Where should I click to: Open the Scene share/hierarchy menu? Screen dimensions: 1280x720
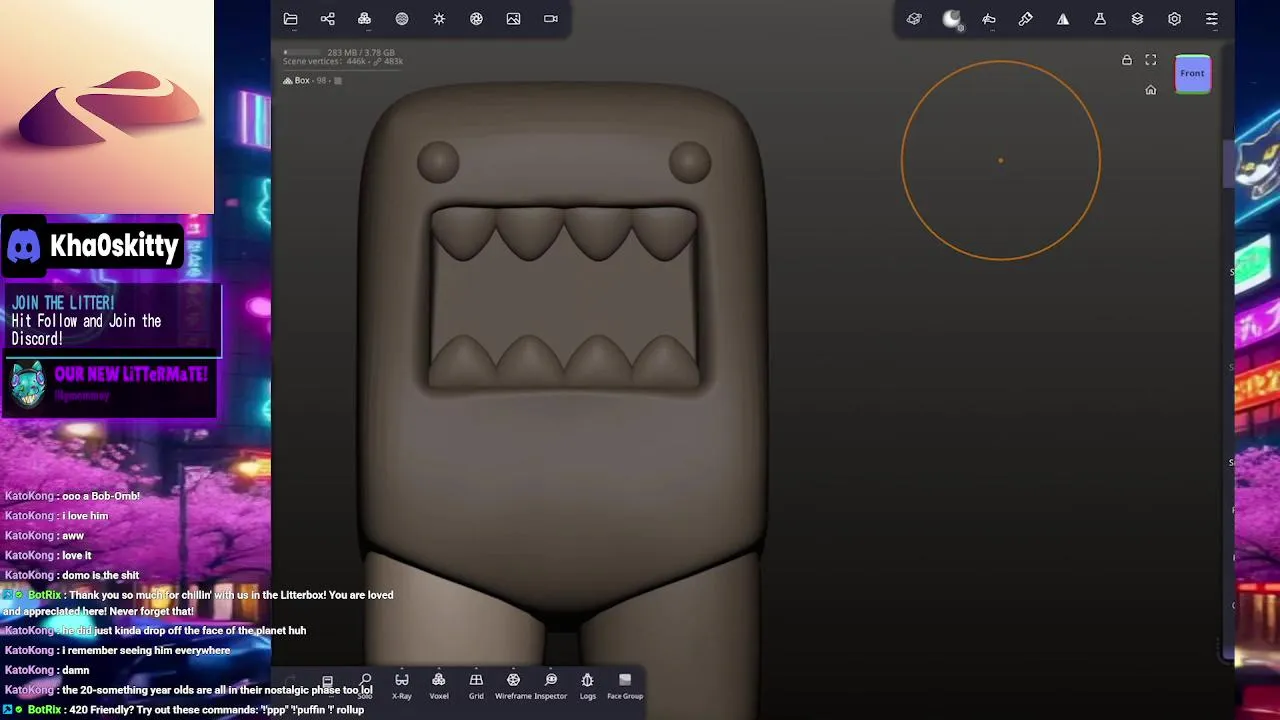[327, 19]
